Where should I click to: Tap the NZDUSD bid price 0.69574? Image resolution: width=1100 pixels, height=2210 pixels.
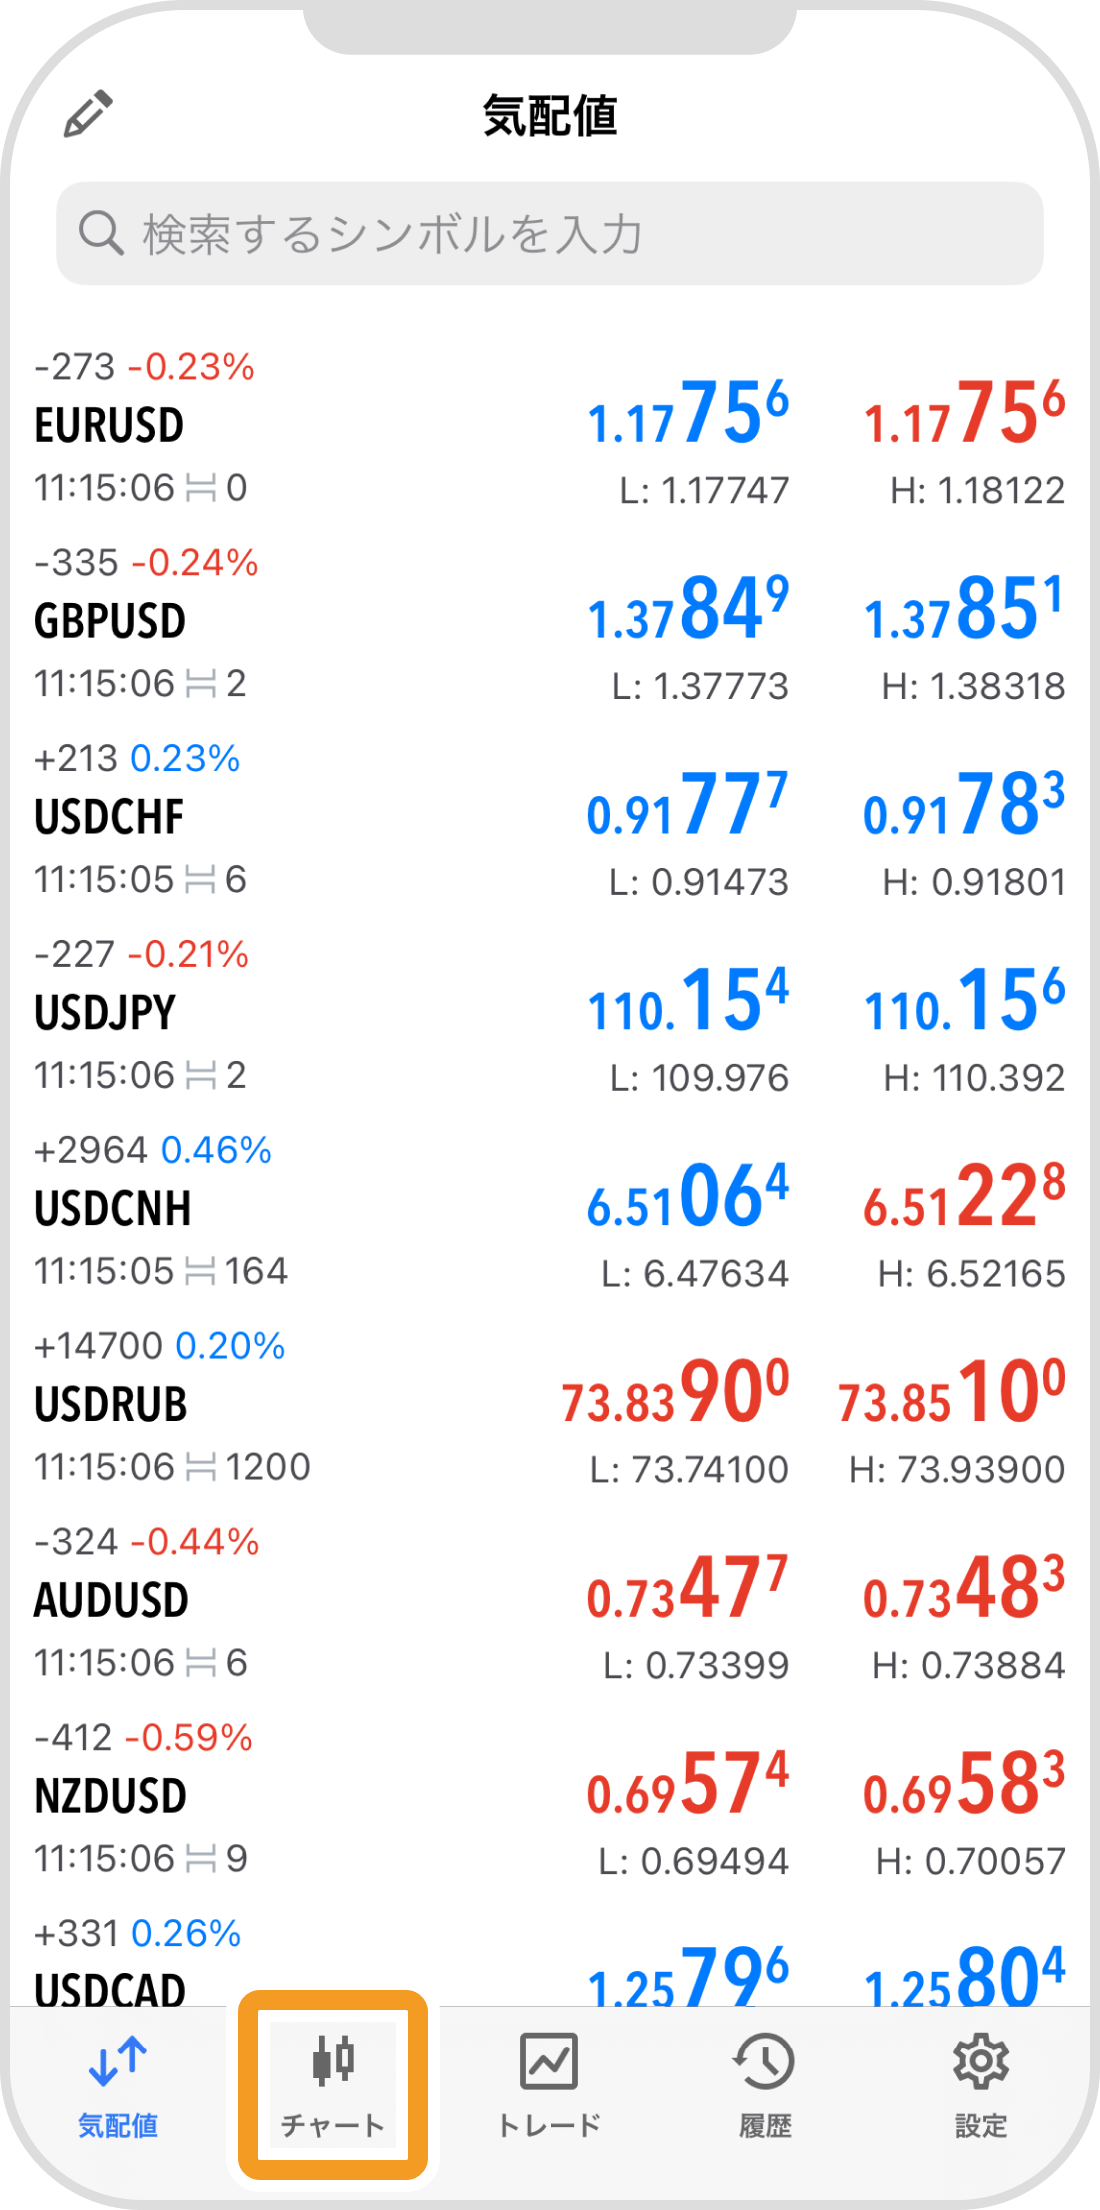[x=688, y=1785]
